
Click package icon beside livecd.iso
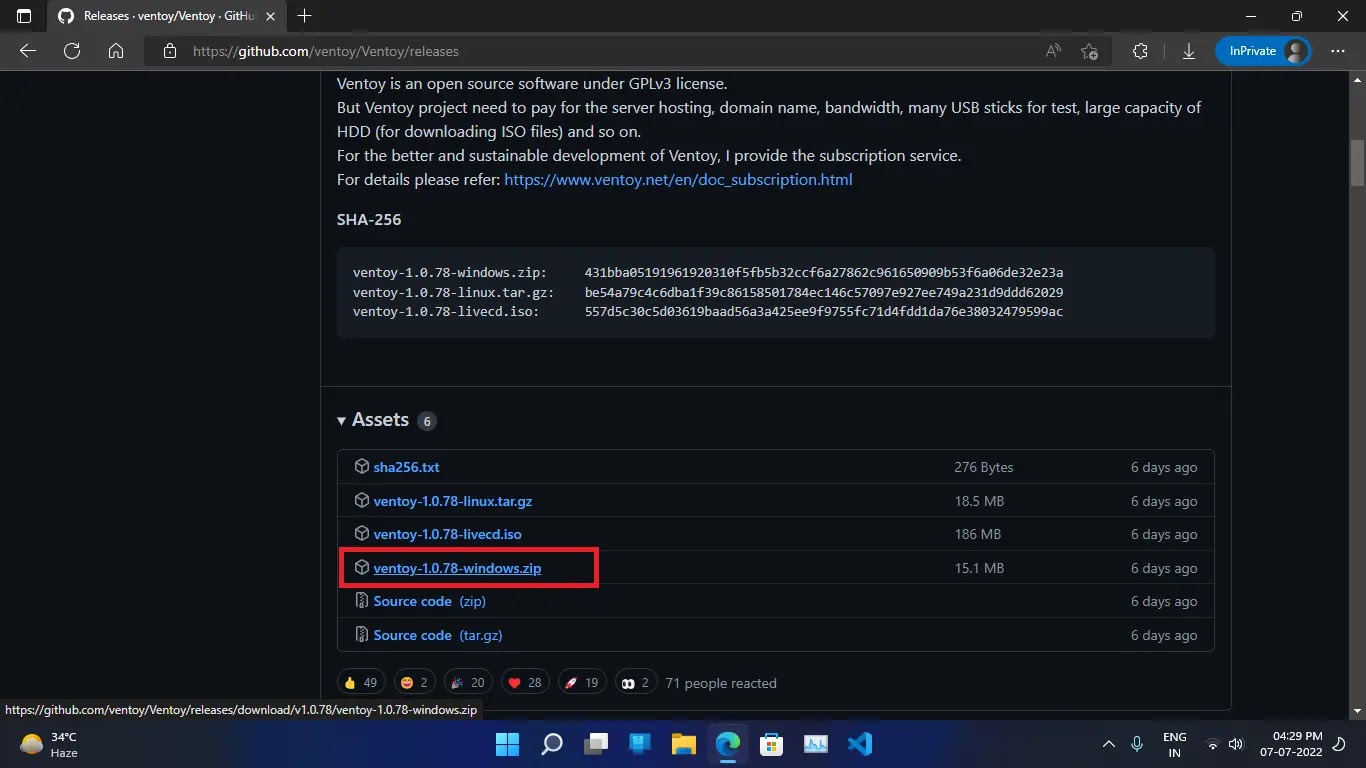[x=362, y=534]
